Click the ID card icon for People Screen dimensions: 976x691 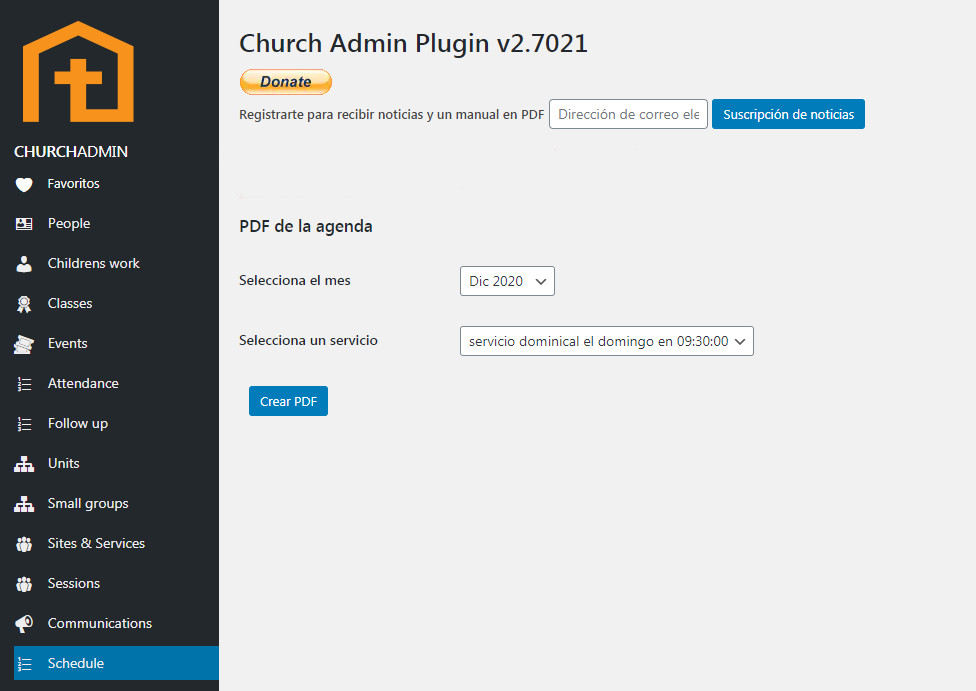tap(25, 224)
